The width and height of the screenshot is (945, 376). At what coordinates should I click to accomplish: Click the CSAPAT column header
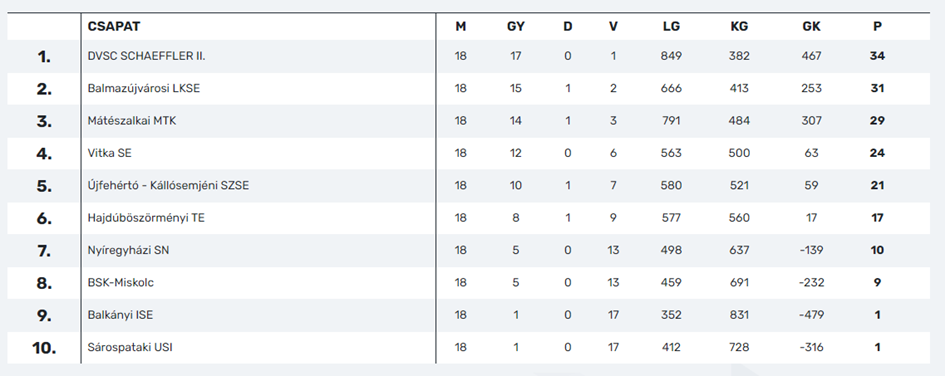coord(114,27)
